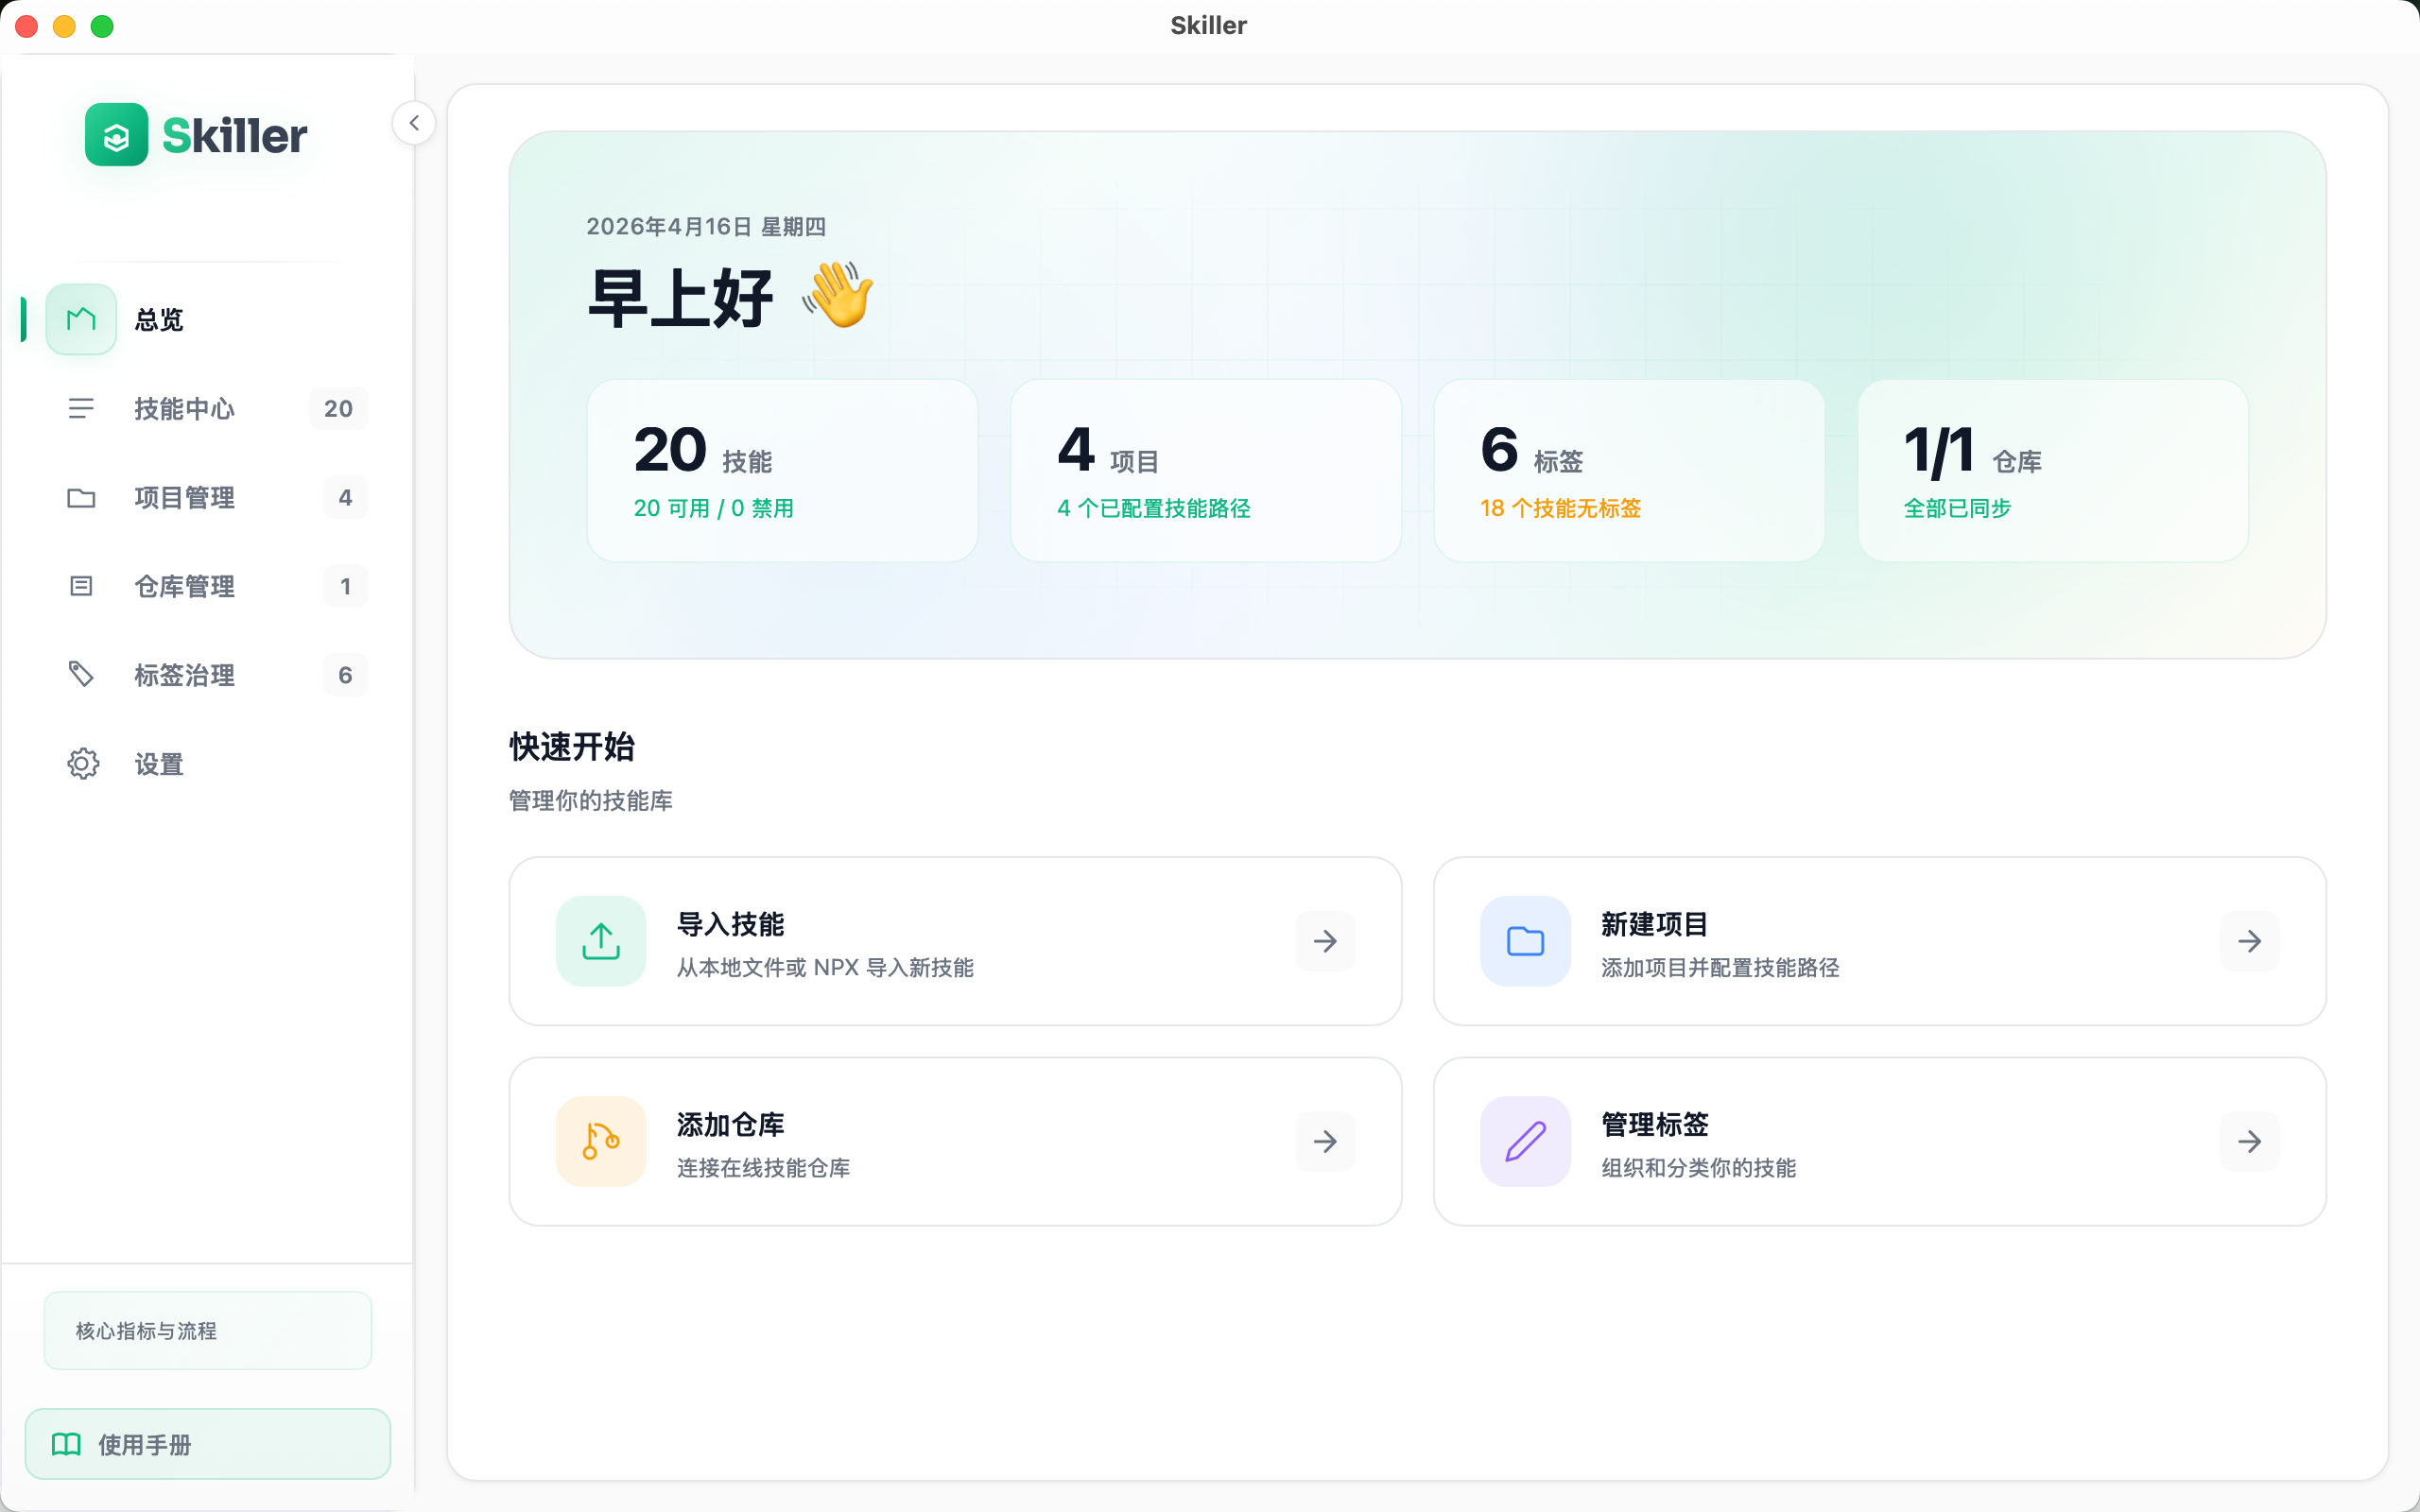Open 设置 via the gear icon
2420x1512 pixels.
coord(83,763)
